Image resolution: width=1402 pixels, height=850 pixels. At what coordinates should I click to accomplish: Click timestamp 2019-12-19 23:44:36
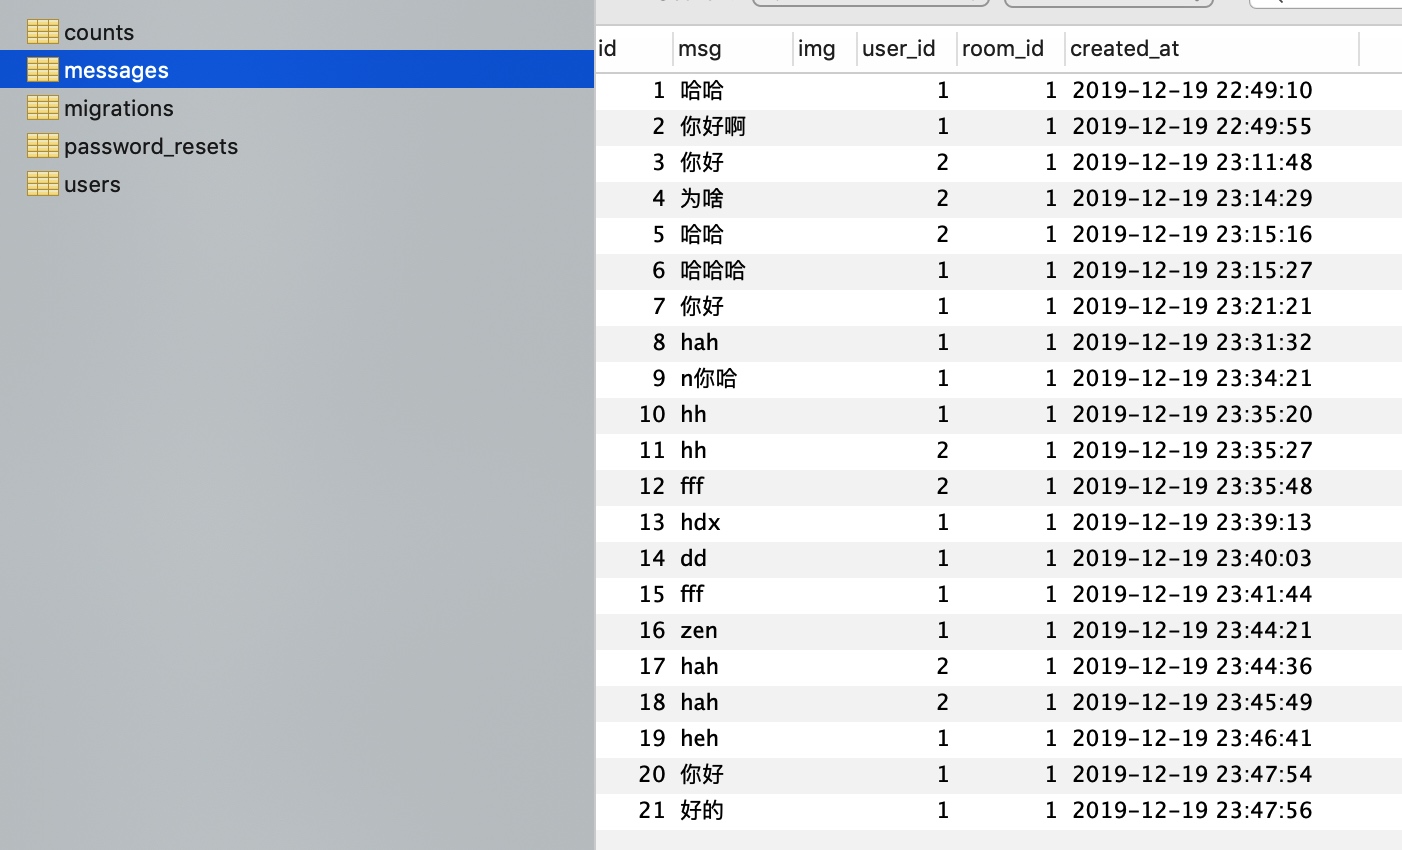click(x=1192, y=666)
